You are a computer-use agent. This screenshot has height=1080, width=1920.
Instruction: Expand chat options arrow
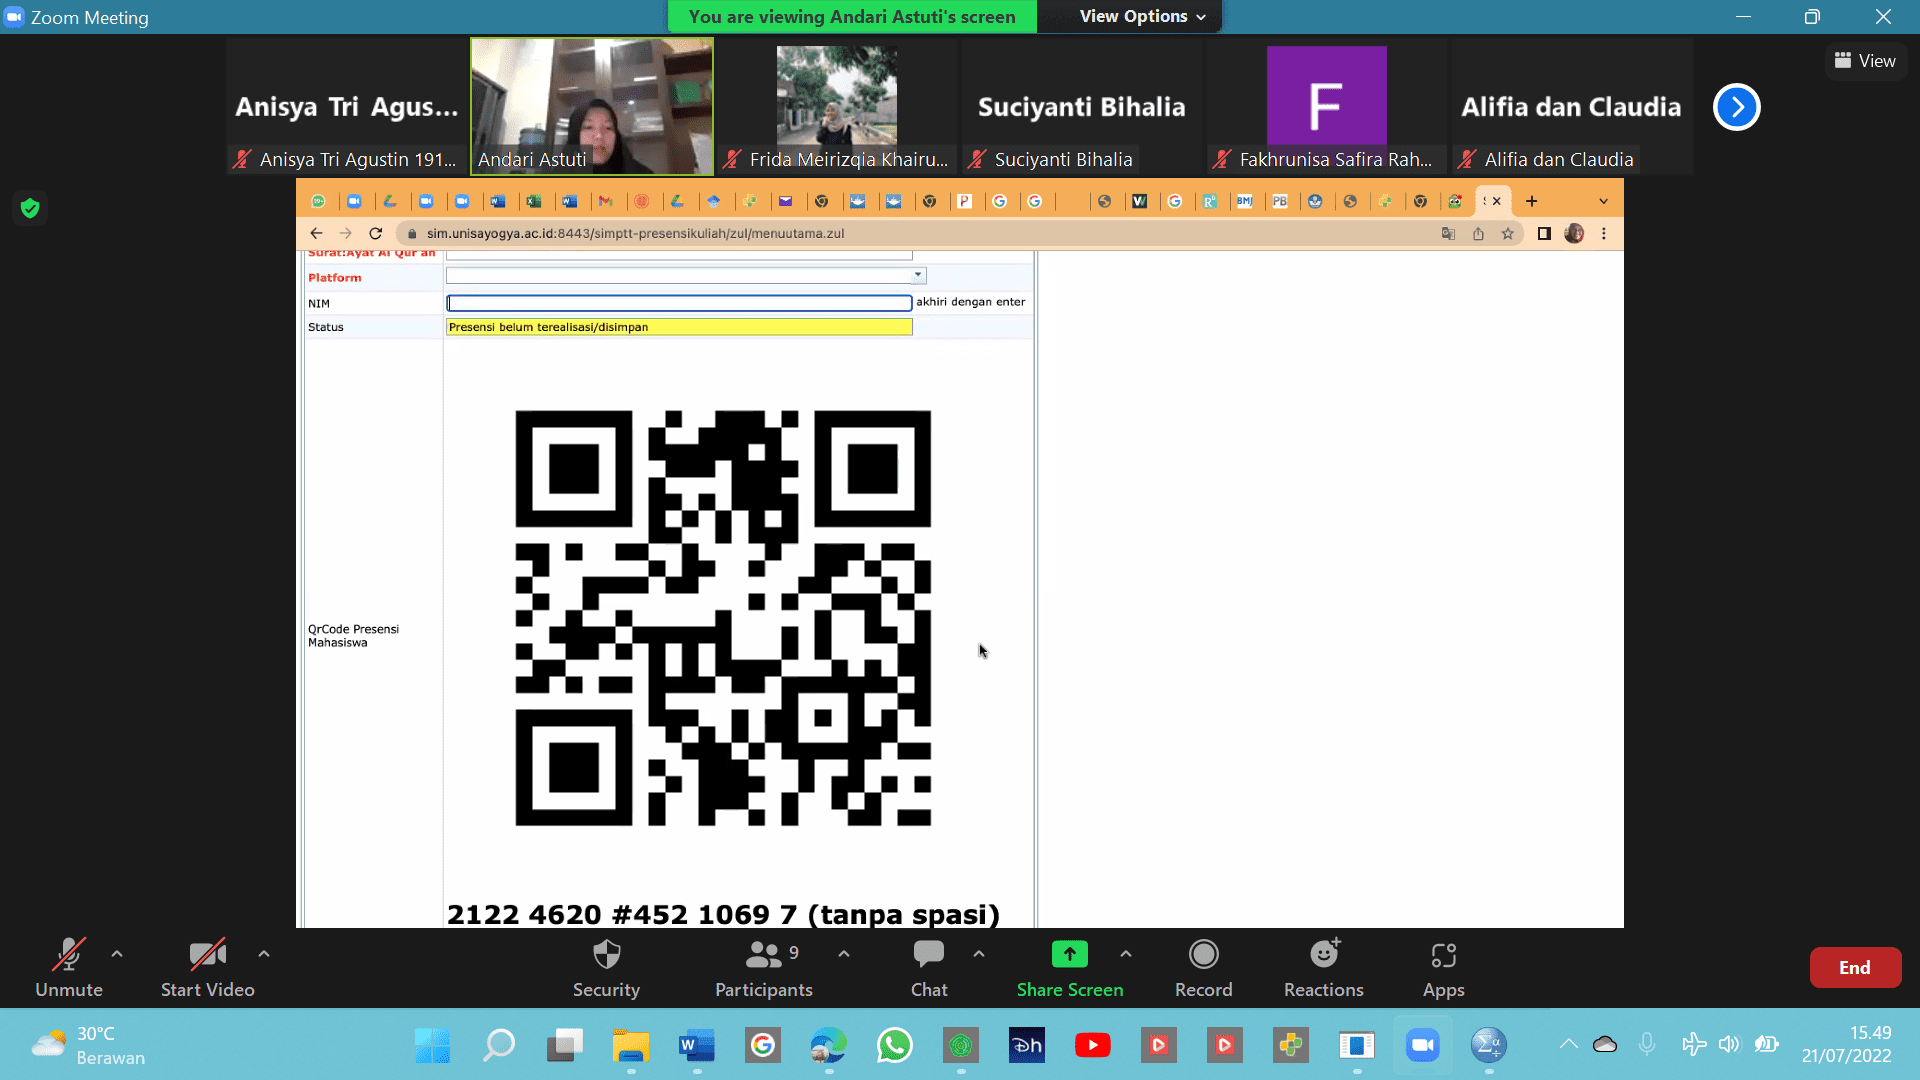coord(979,954)
